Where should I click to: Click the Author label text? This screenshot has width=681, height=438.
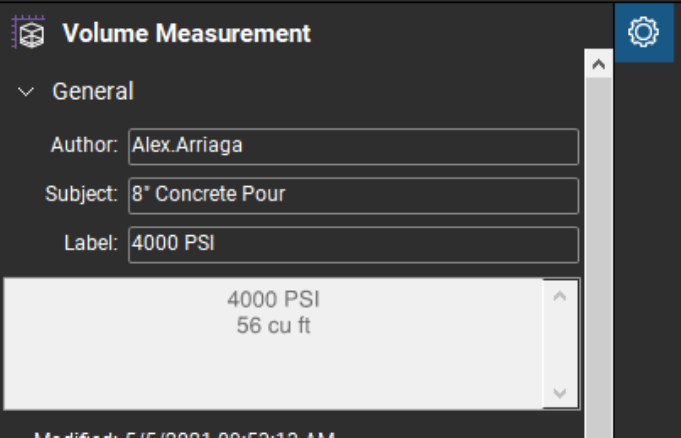[x=85, y=145]
